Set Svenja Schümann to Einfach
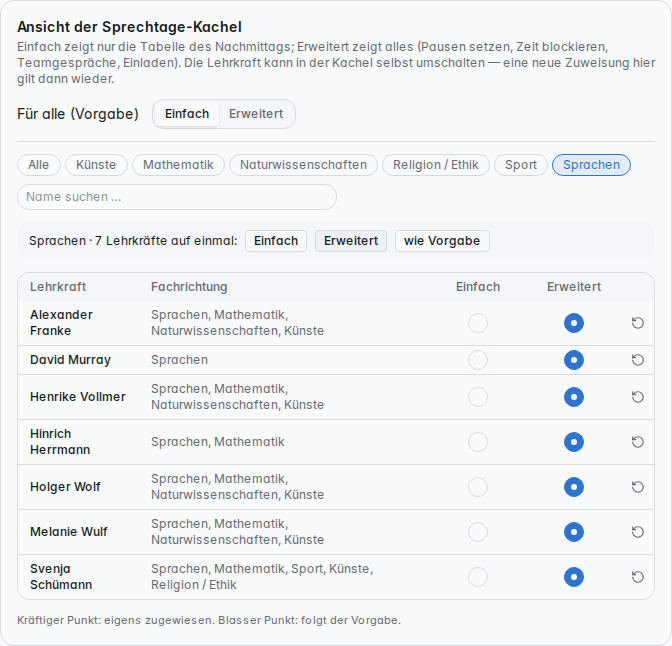The height and width of the screenshot is (646, 672). pyautogui.click(x=478, y=577)
